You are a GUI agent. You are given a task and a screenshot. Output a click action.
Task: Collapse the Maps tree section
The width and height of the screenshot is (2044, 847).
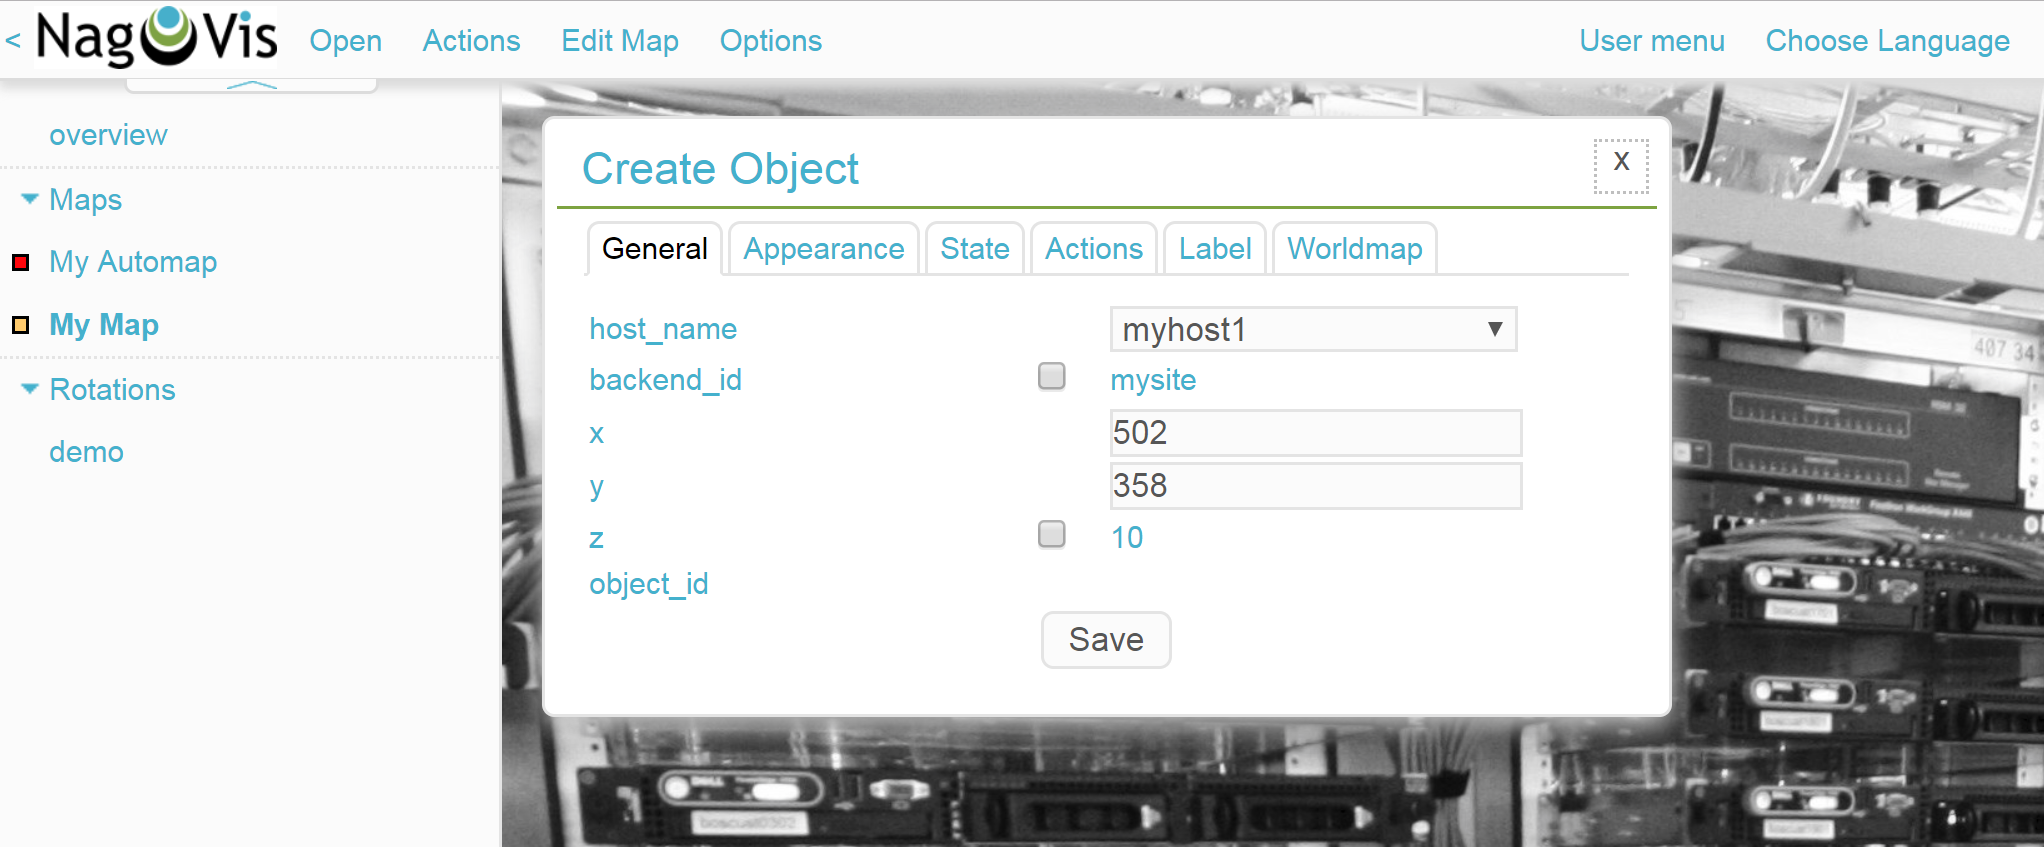pos(28,198)
